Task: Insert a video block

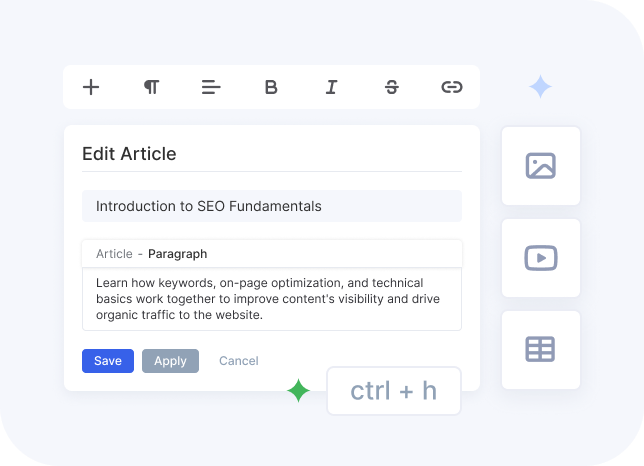Action: click(541, 258)
